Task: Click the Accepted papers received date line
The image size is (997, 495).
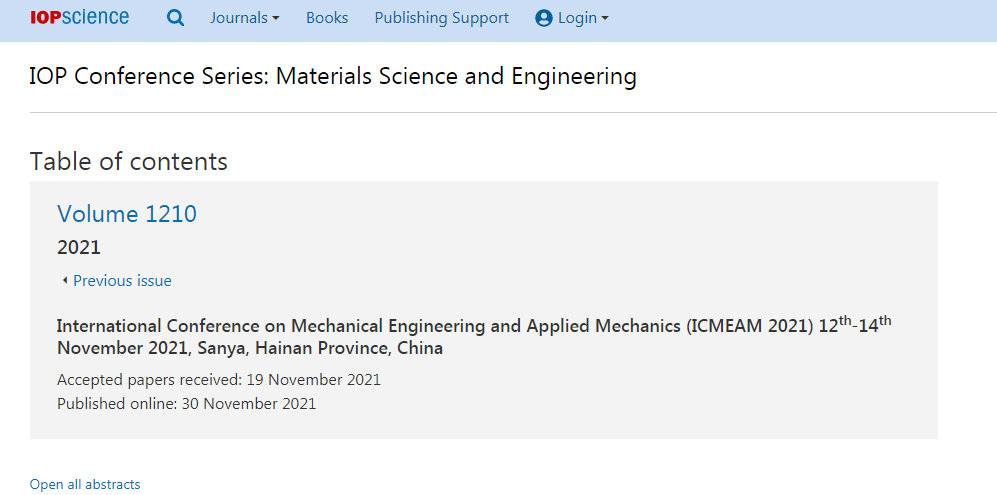Action: tap(219, 380)
